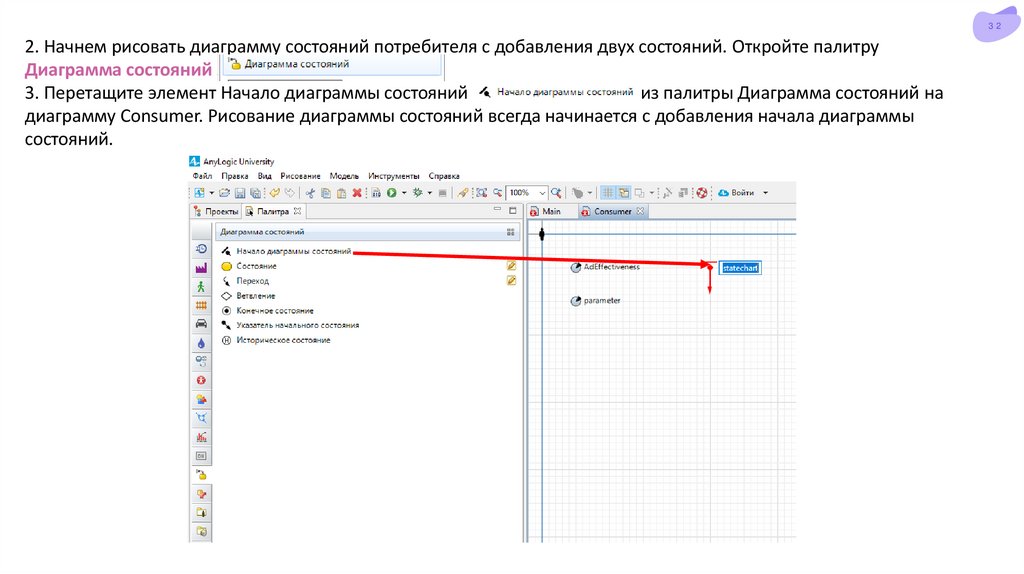Click the Build model icon

[x=376, y=193]
